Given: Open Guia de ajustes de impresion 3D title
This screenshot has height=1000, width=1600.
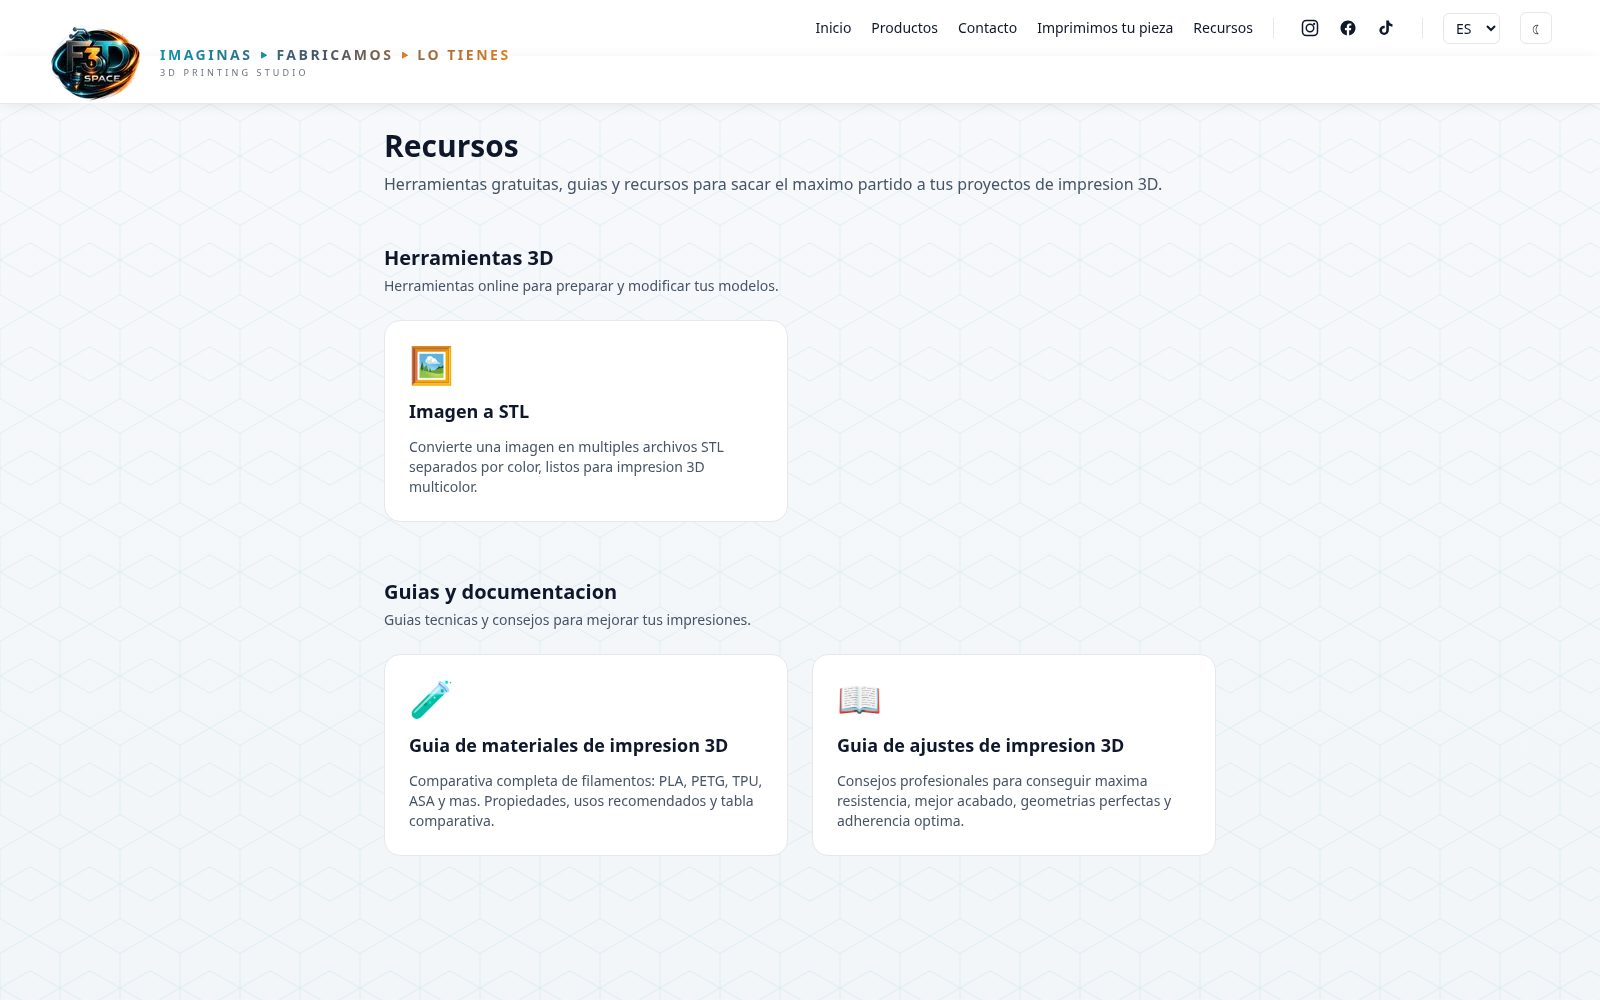Looking at the screenshot, I should pos(980,746).
